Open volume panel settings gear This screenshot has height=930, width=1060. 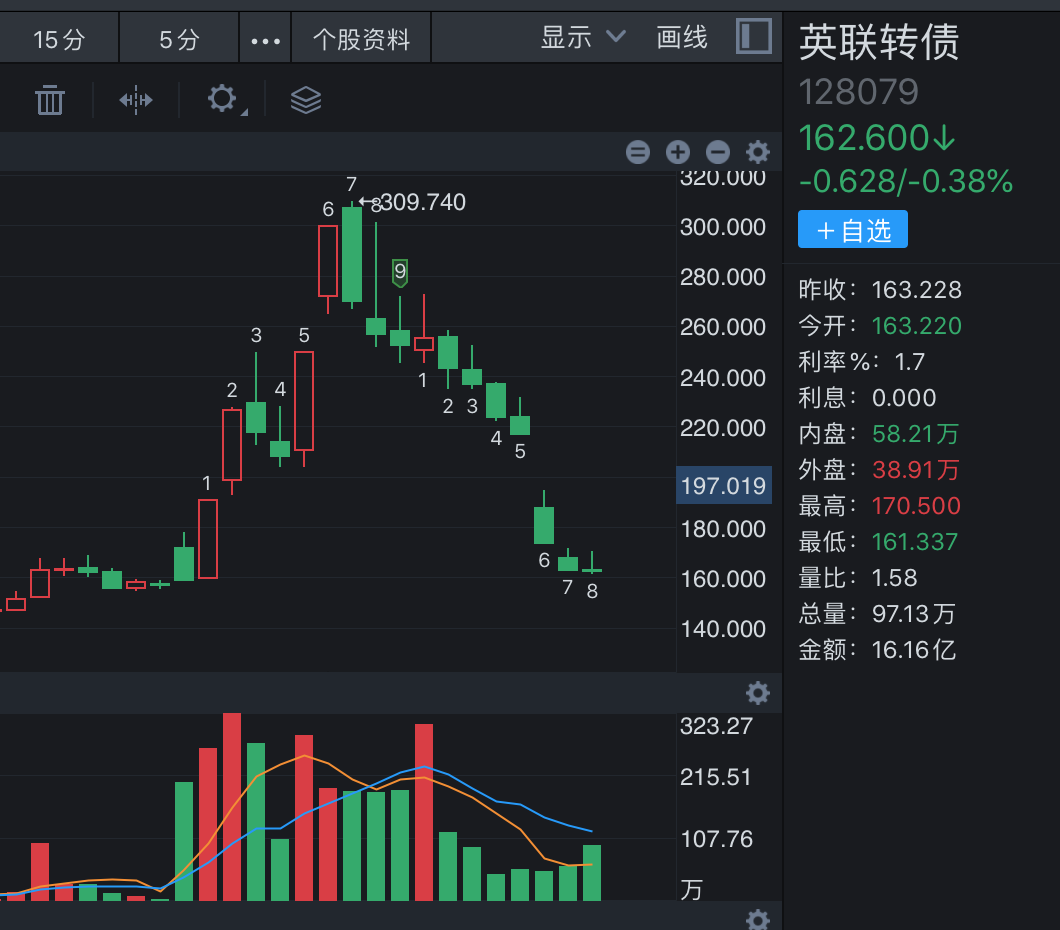click(x=758, y=692)
